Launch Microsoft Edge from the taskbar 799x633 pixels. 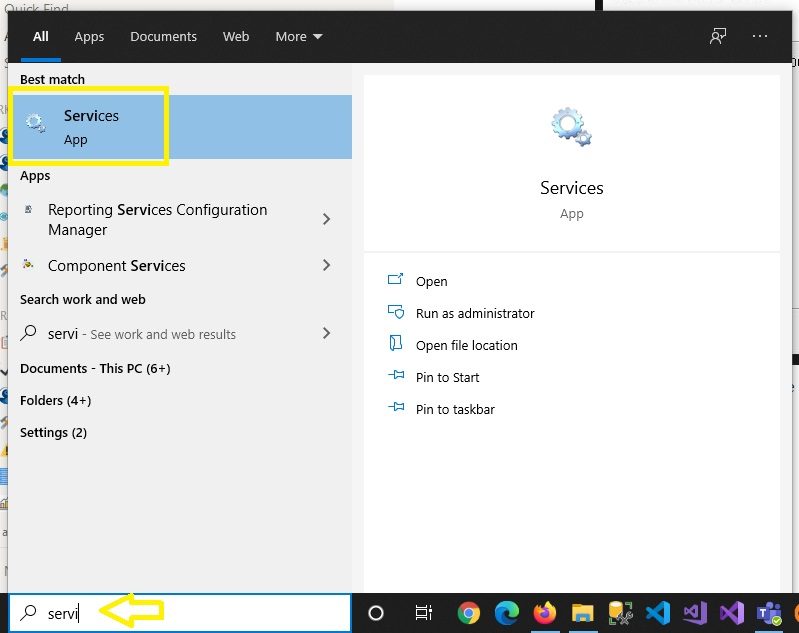pos(507,613)
